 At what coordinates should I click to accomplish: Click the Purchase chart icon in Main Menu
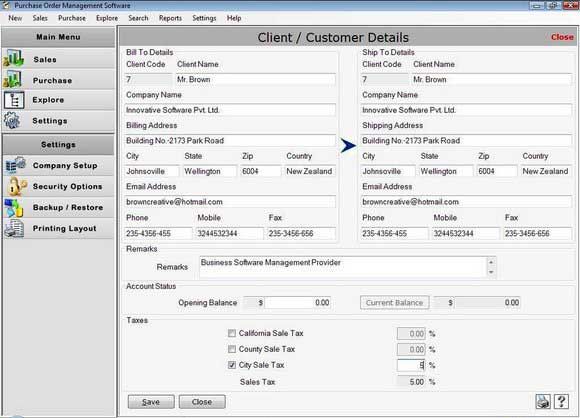(13, 80)
